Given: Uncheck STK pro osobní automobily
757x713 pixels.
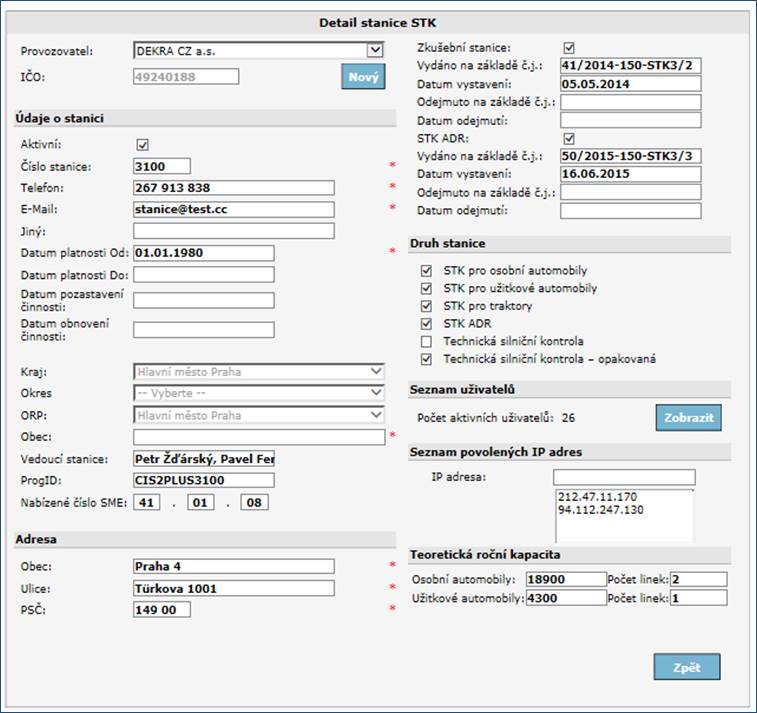Looking at the screenshot, I should click(428, 271).
